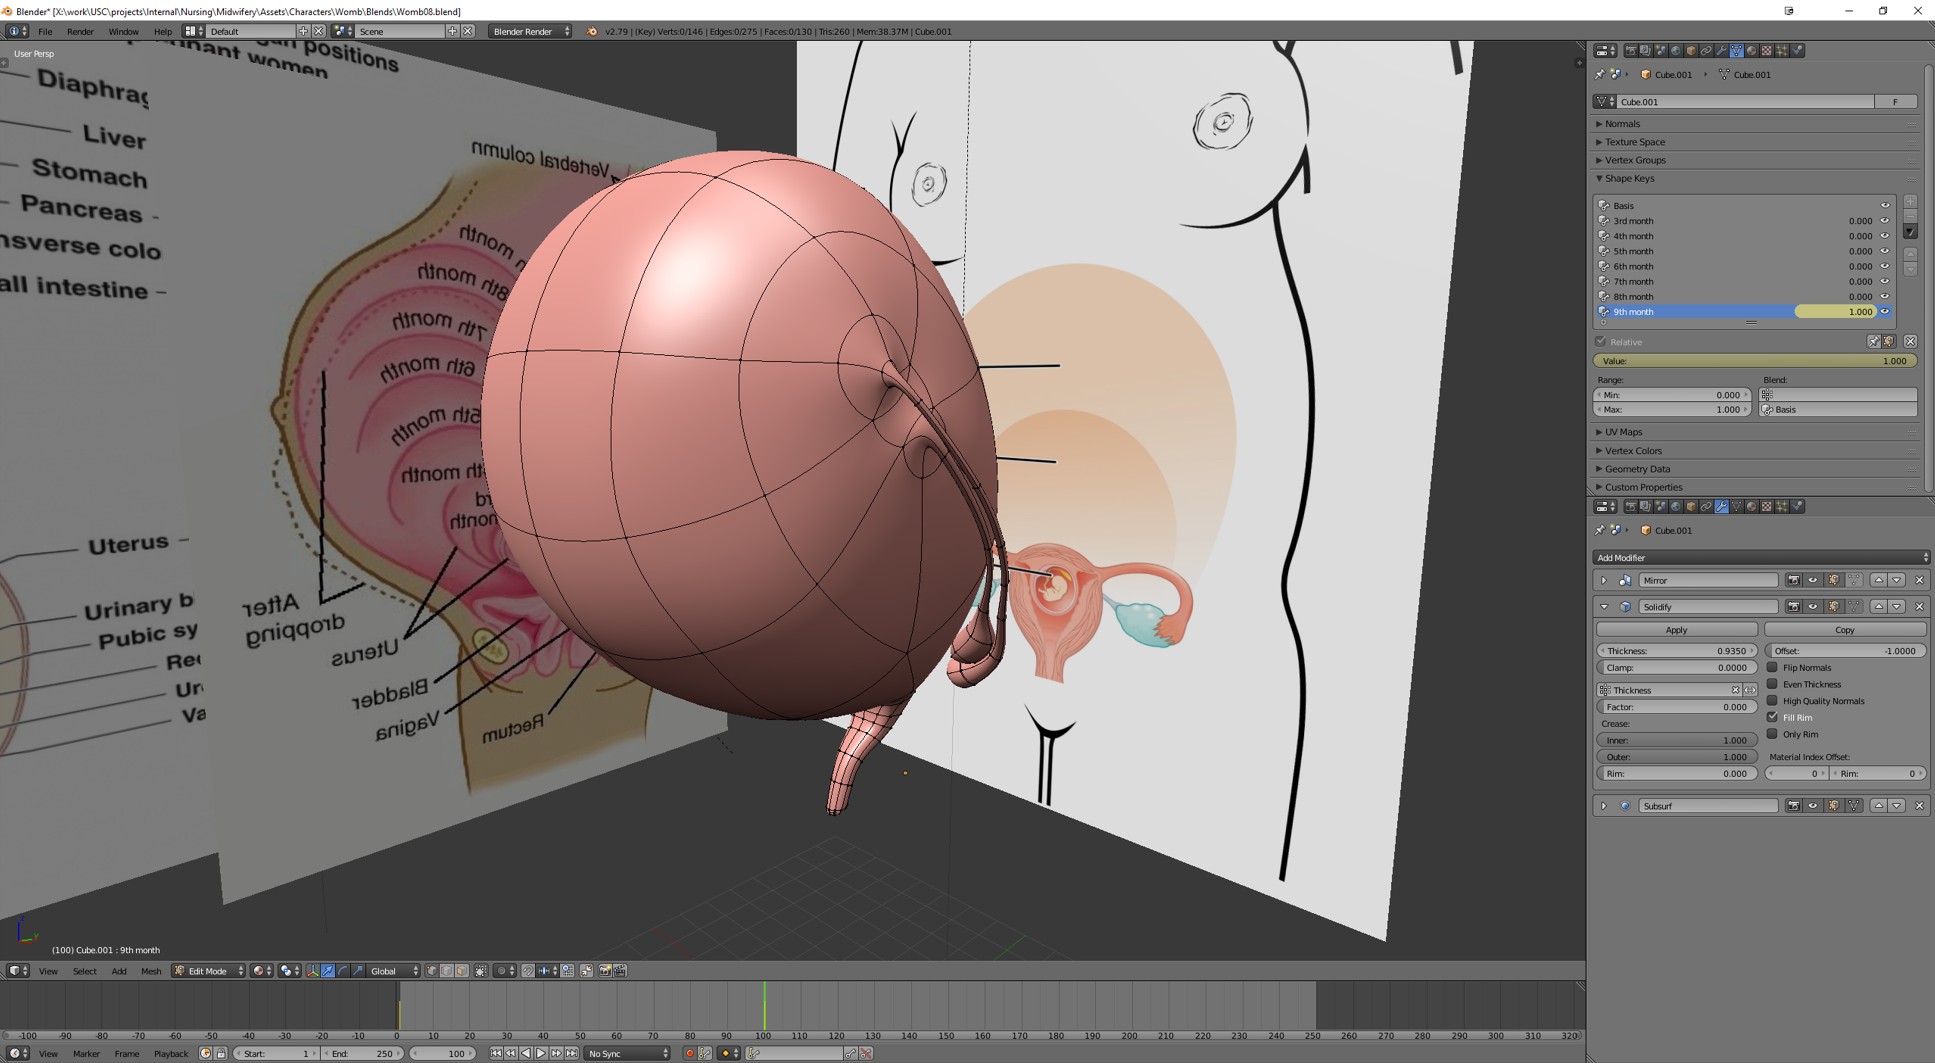Remove the Solidify modifier with its X icon
1935x1063 pixels.
1919,607
